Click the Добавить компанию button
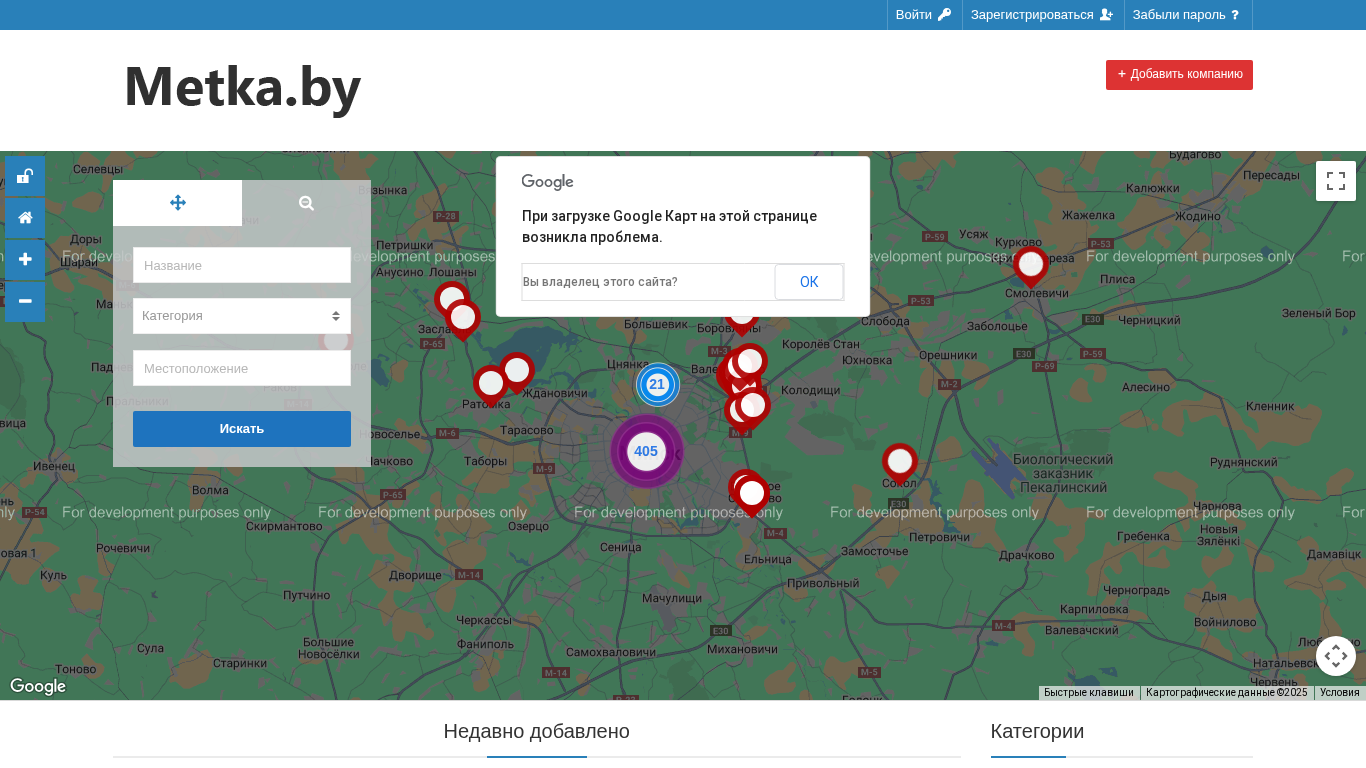This screenshot has width=1366, height=768. click(x=1179, y=75)
